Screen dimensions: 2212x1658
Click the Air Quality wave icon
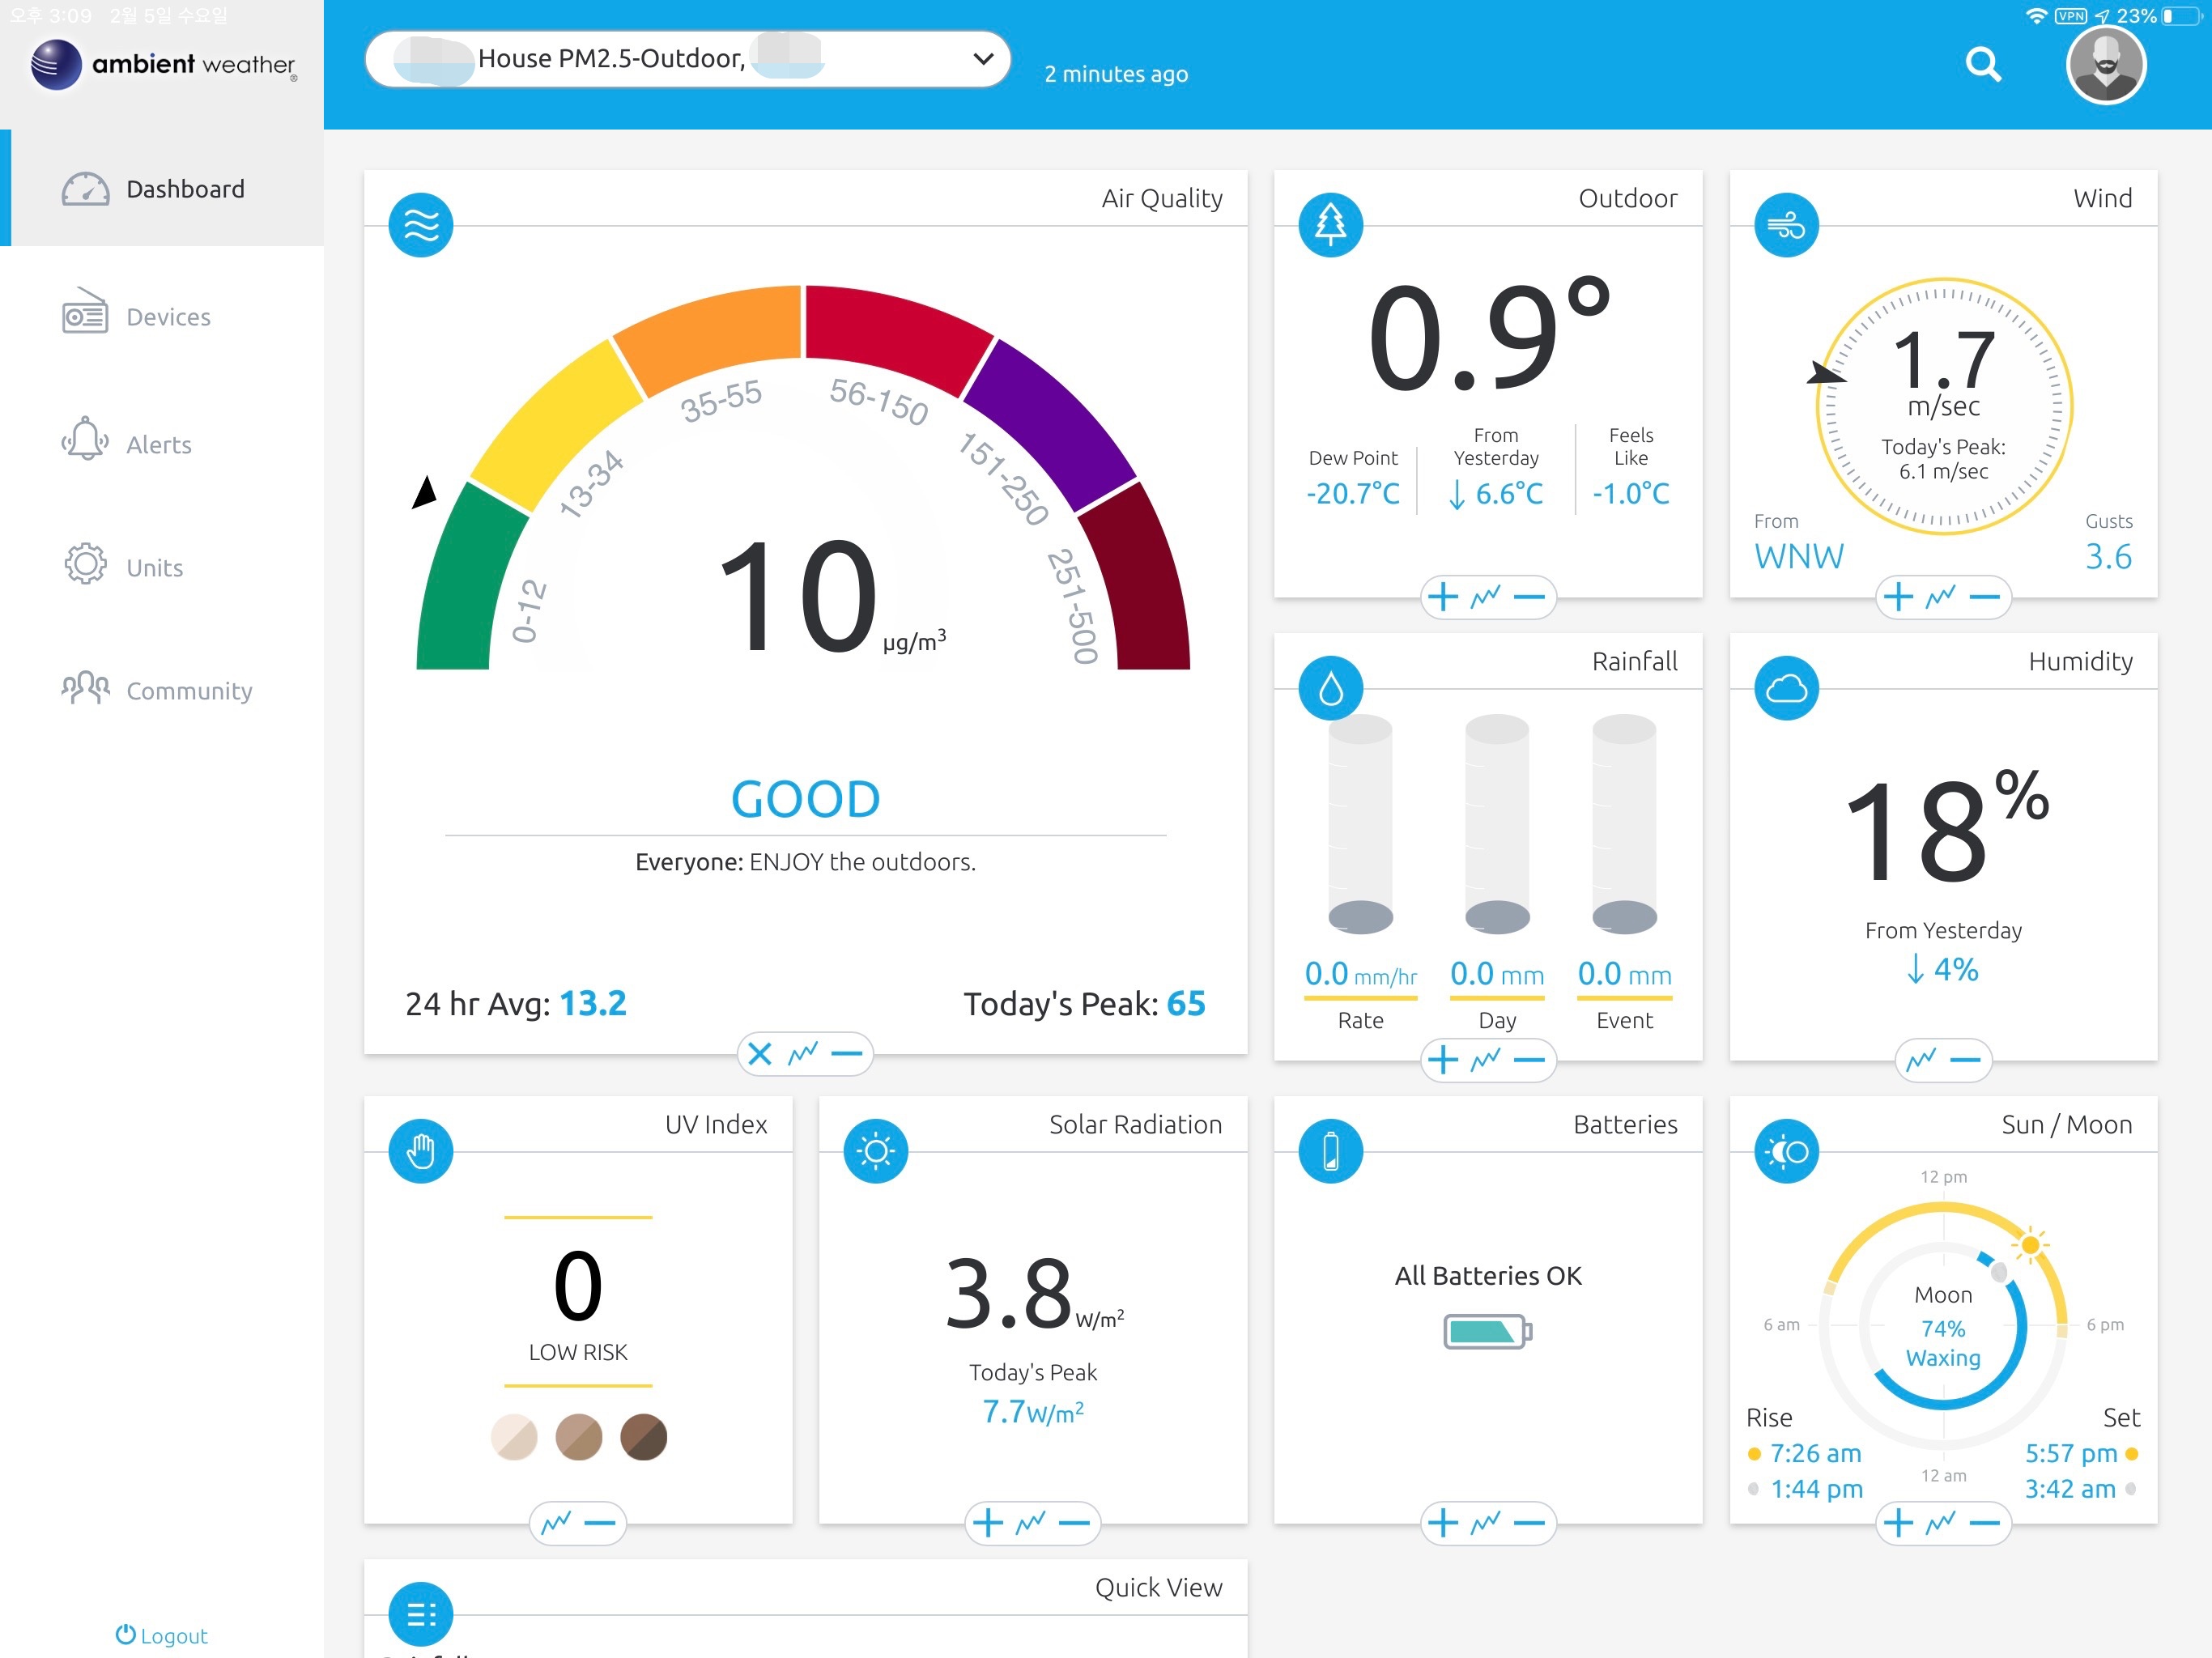[x=420, y=225]
